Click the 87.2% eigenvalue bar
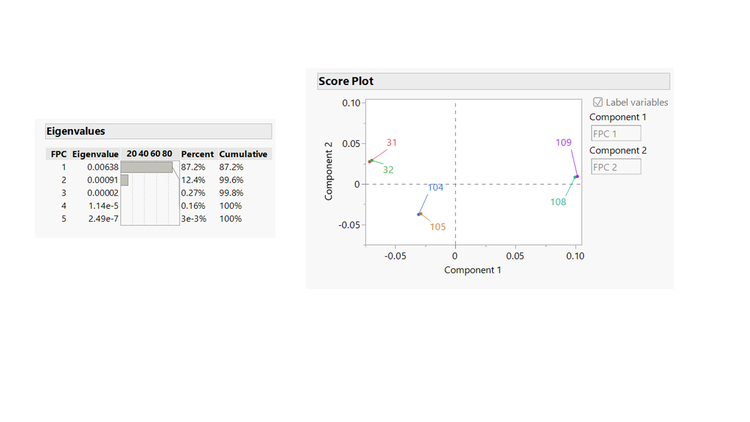 (x=147, y=167)
